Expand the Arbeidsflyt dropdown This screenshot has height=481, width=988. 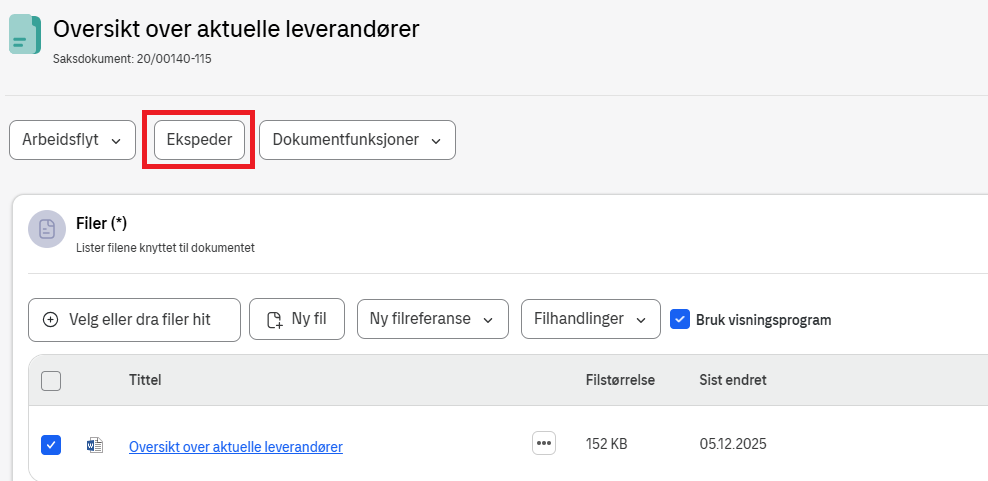72,141
